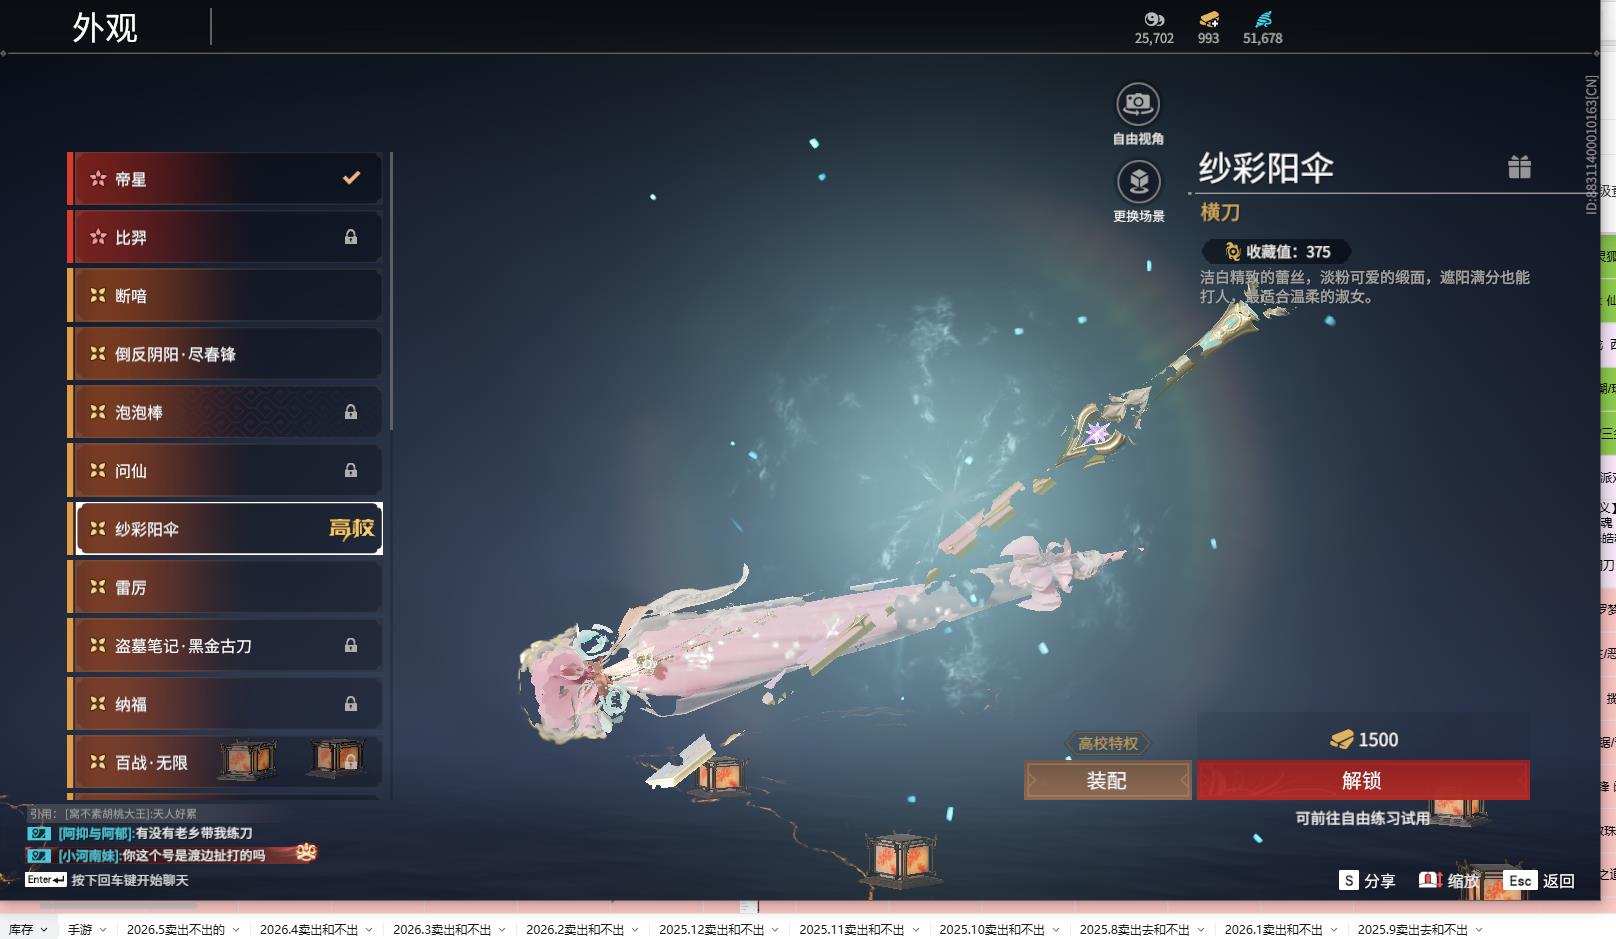This screenshot has height=939, width=1616.
Task: Select the 泡泡棒 weapon skin
Action: (x=225, y=412)
